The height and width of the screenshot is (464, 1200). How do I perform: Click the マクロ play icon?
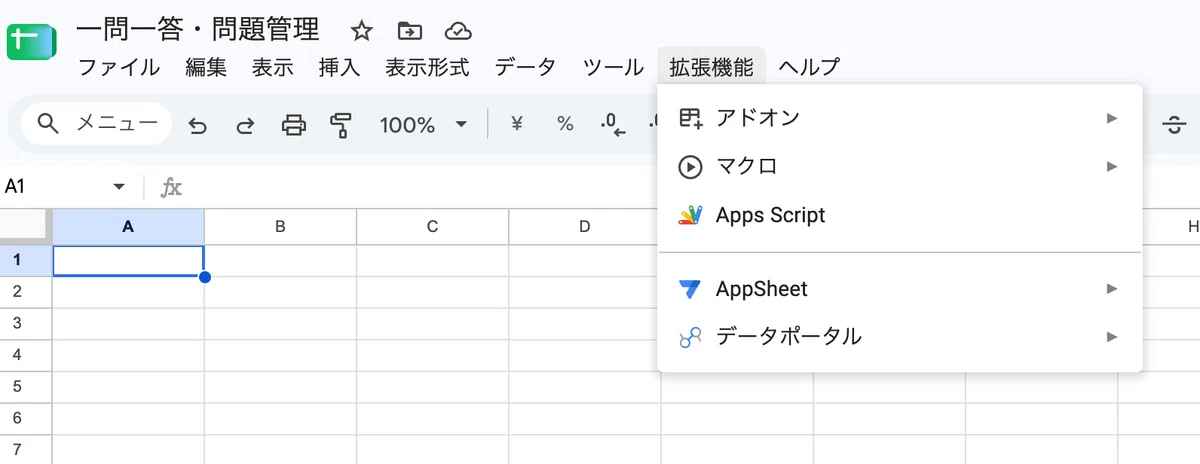point(690,166)
